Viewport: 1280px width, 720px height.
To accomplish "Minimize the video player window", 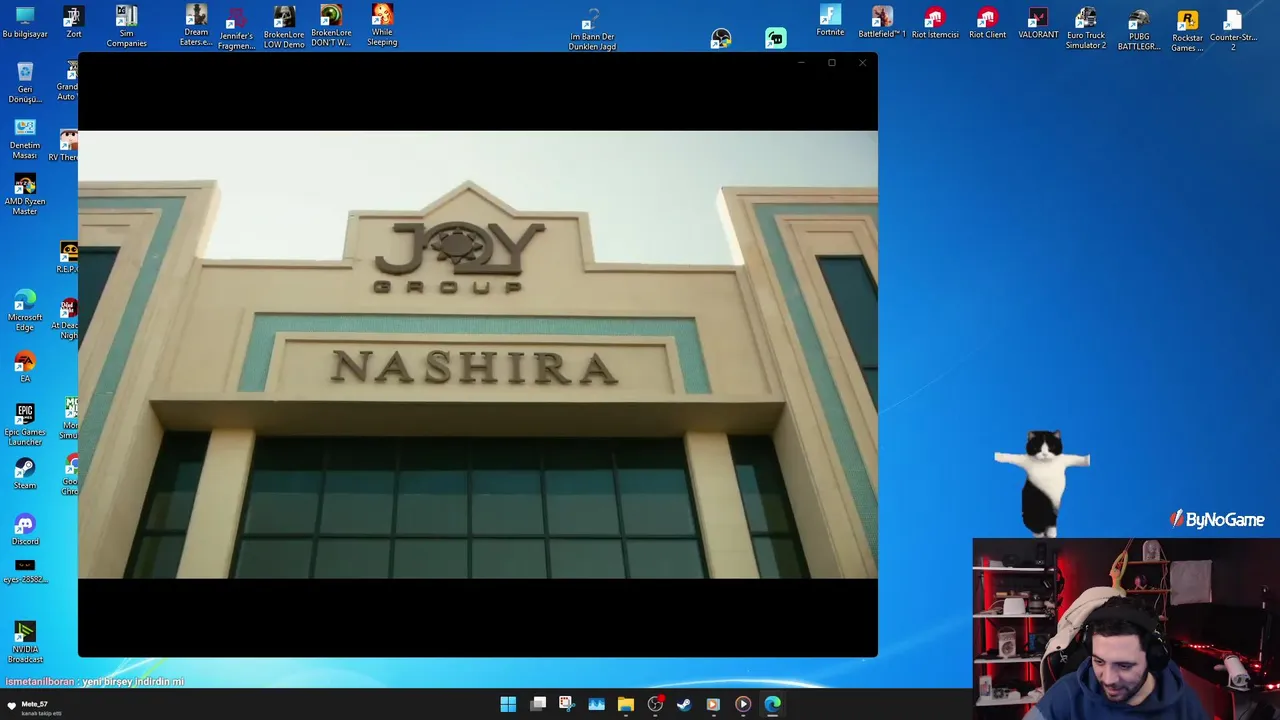I will tap(801, 63).
